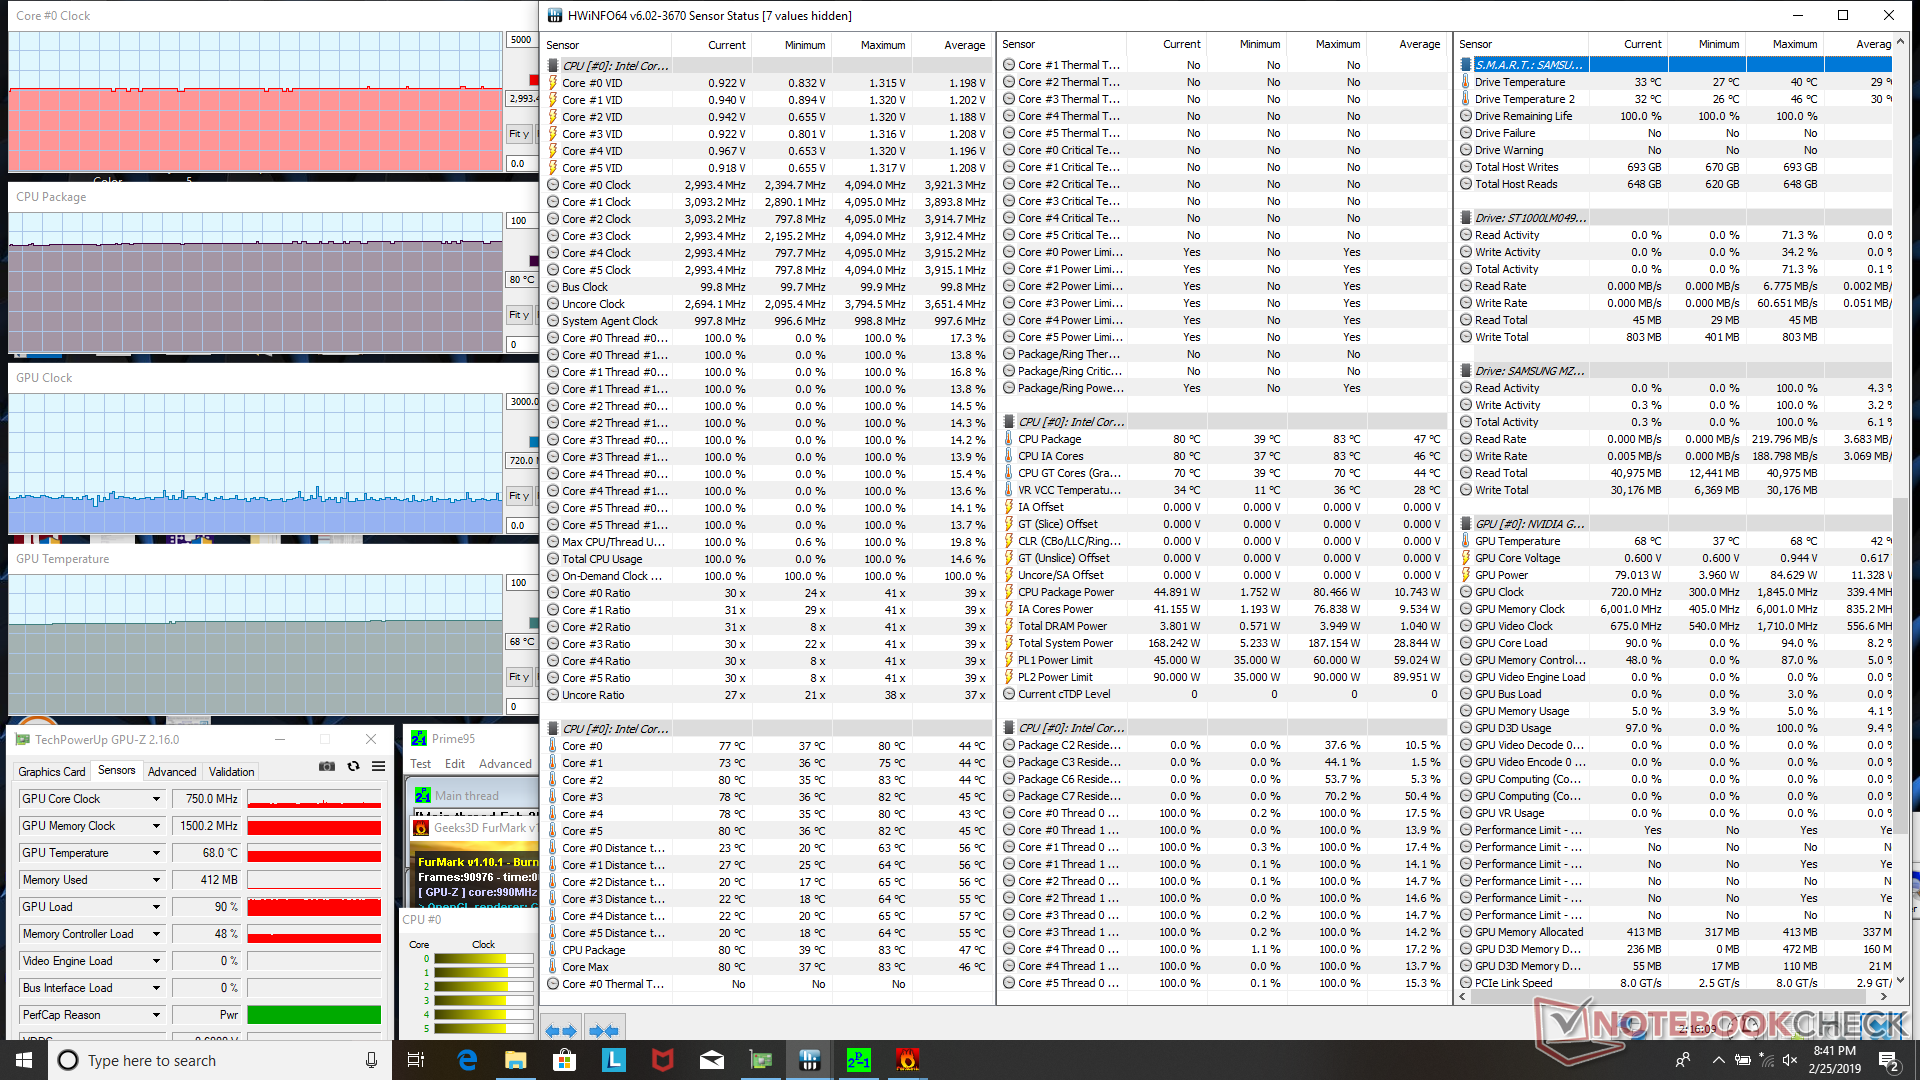Toggle Fit y in GPU Temperature graph
The width and height of the screenshot is (1920, 1080).
[518, 677]
